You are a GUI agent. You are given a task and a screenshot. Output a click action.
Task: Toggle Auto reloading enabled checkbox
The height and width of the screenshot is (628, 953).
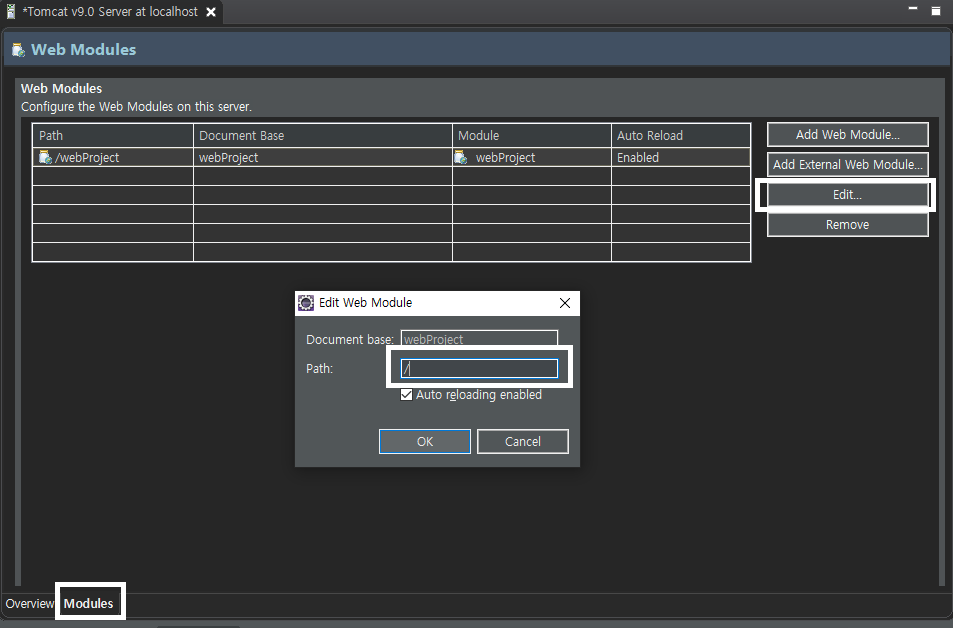point(407,395)
